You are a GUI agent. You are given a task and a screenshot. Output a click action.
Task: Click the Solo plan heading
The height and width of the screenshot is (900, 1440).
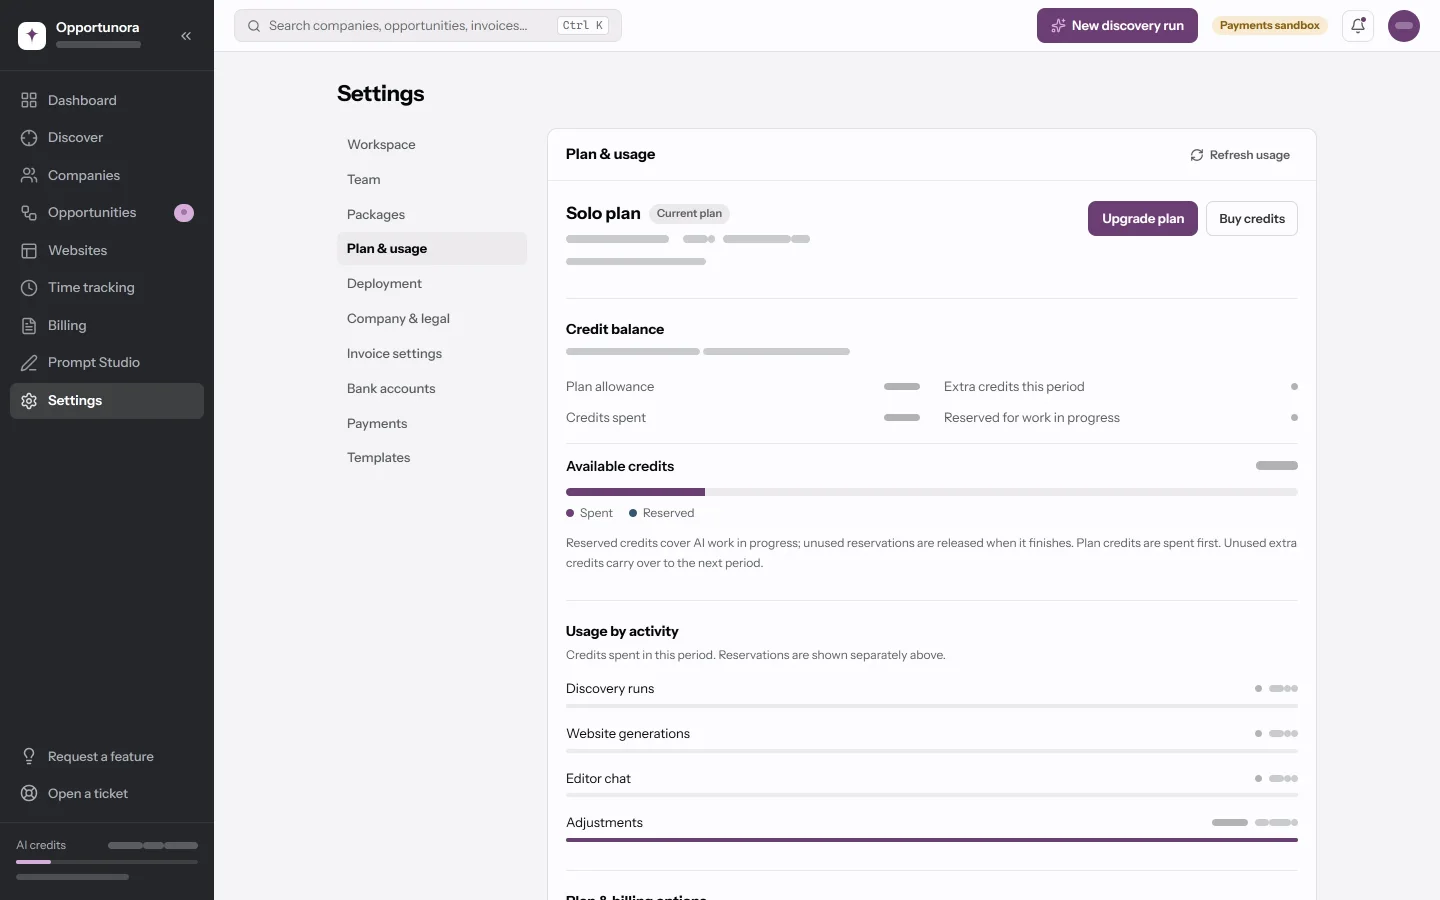tap(603, 213)
